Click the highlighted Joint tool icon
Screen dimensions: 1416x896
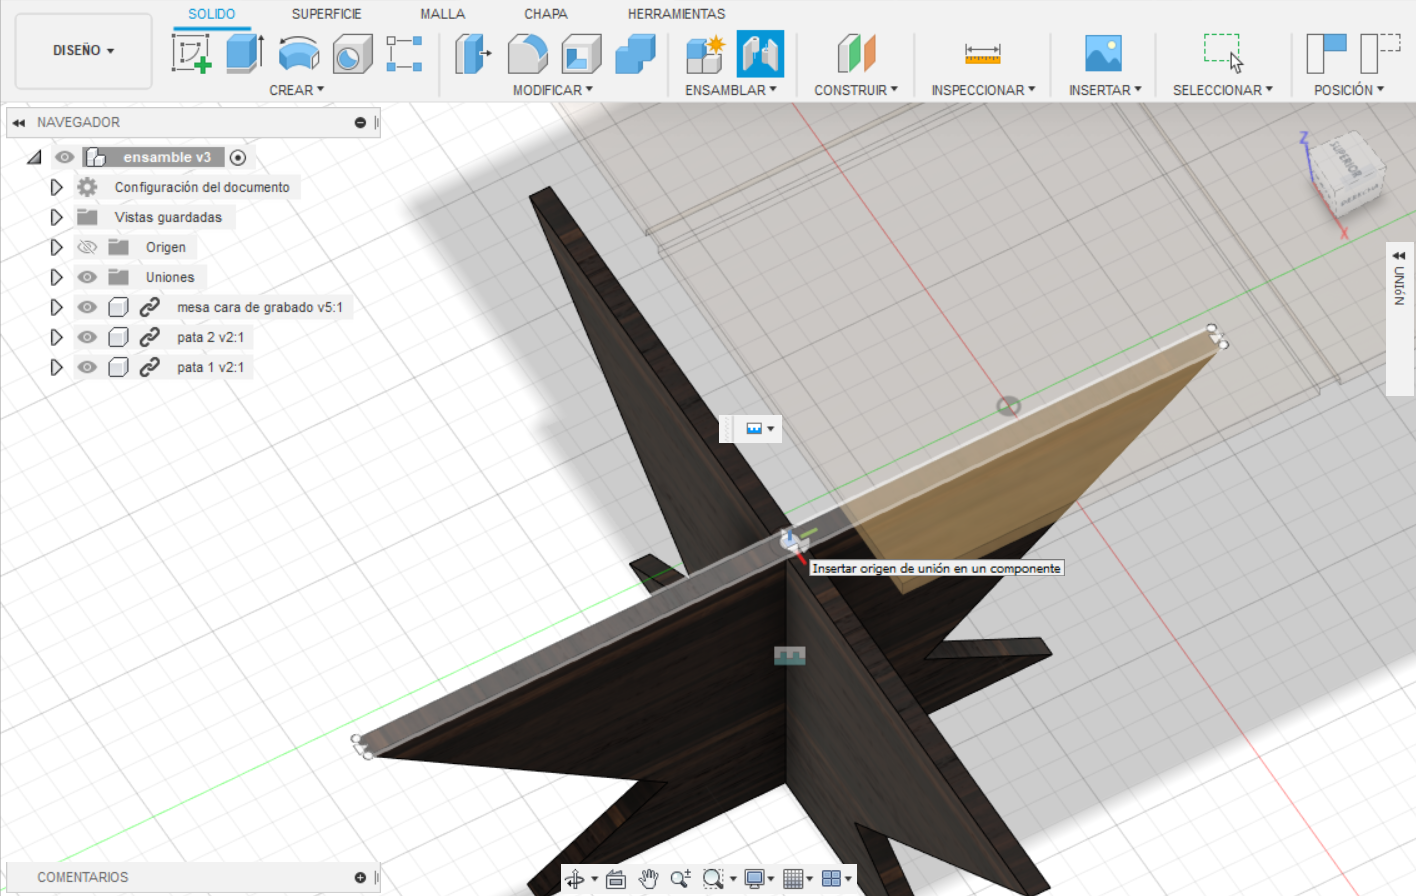click(x=760, y=54)
